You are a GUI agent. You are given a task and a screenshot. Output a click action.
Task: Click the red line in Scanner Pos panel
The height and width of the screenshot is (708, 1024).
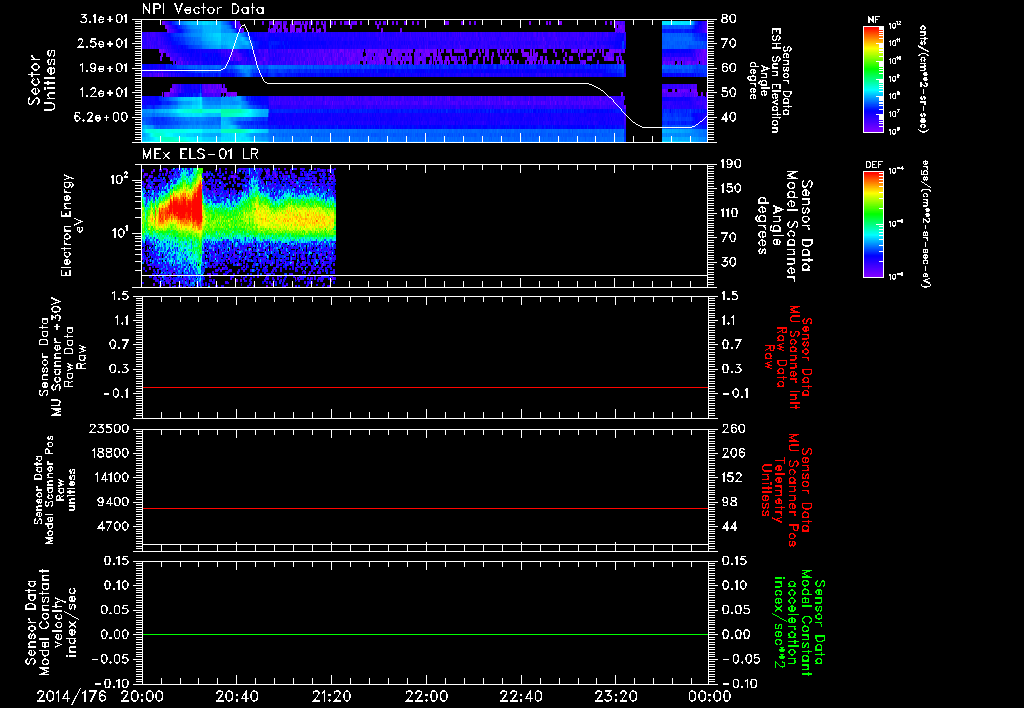[425, 508]
